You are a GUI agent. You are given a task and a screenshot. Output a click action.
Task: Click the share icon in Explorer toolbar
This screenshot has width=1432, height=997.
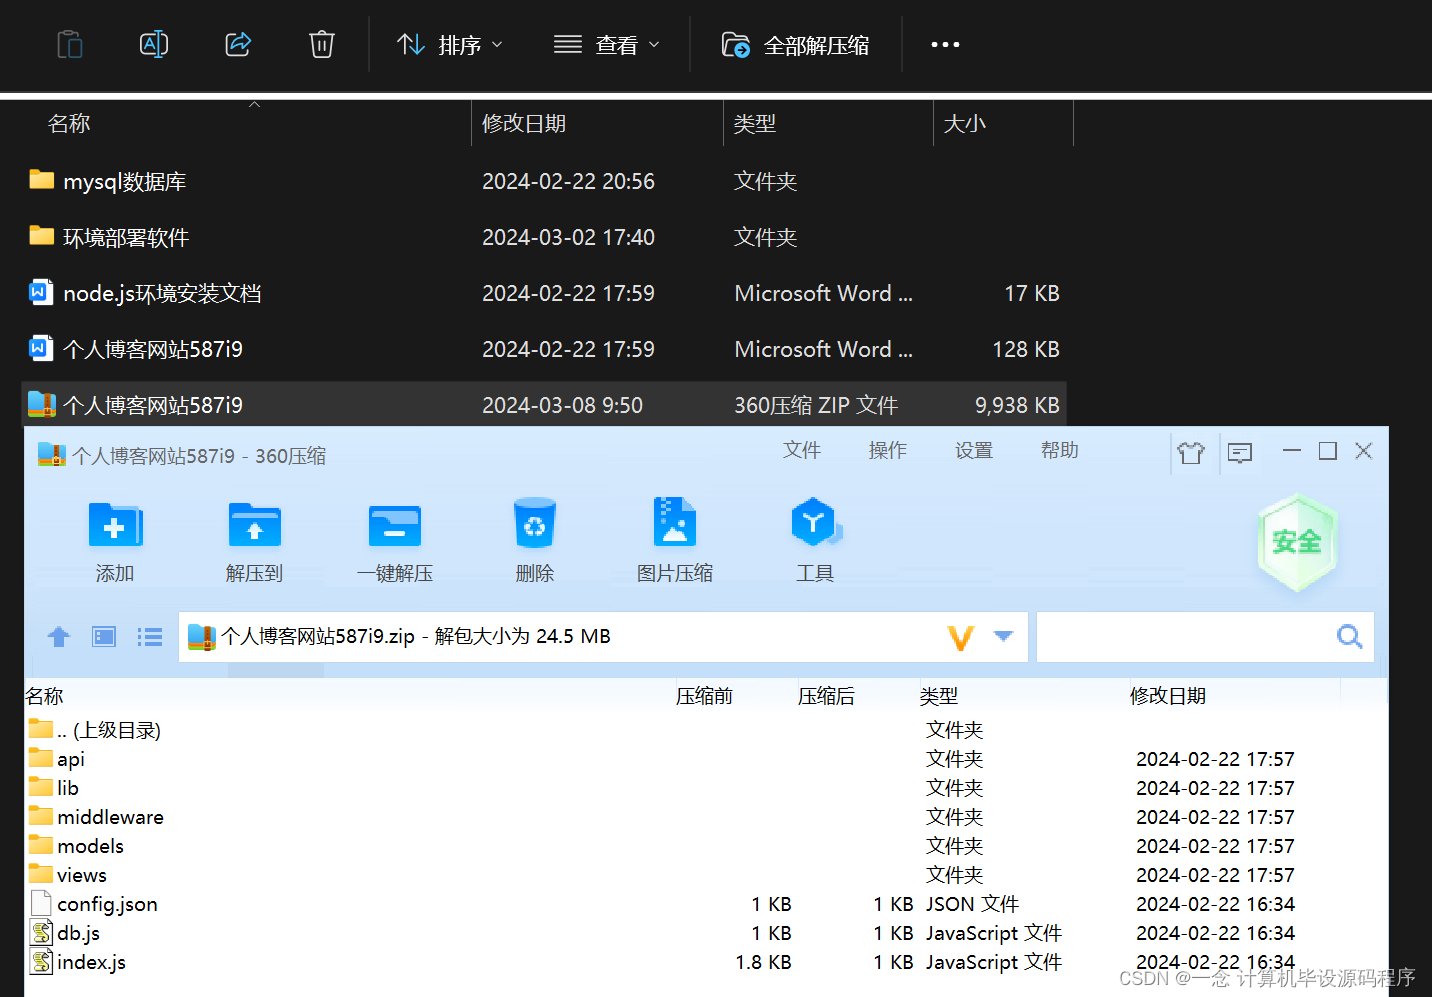[237, 44]
